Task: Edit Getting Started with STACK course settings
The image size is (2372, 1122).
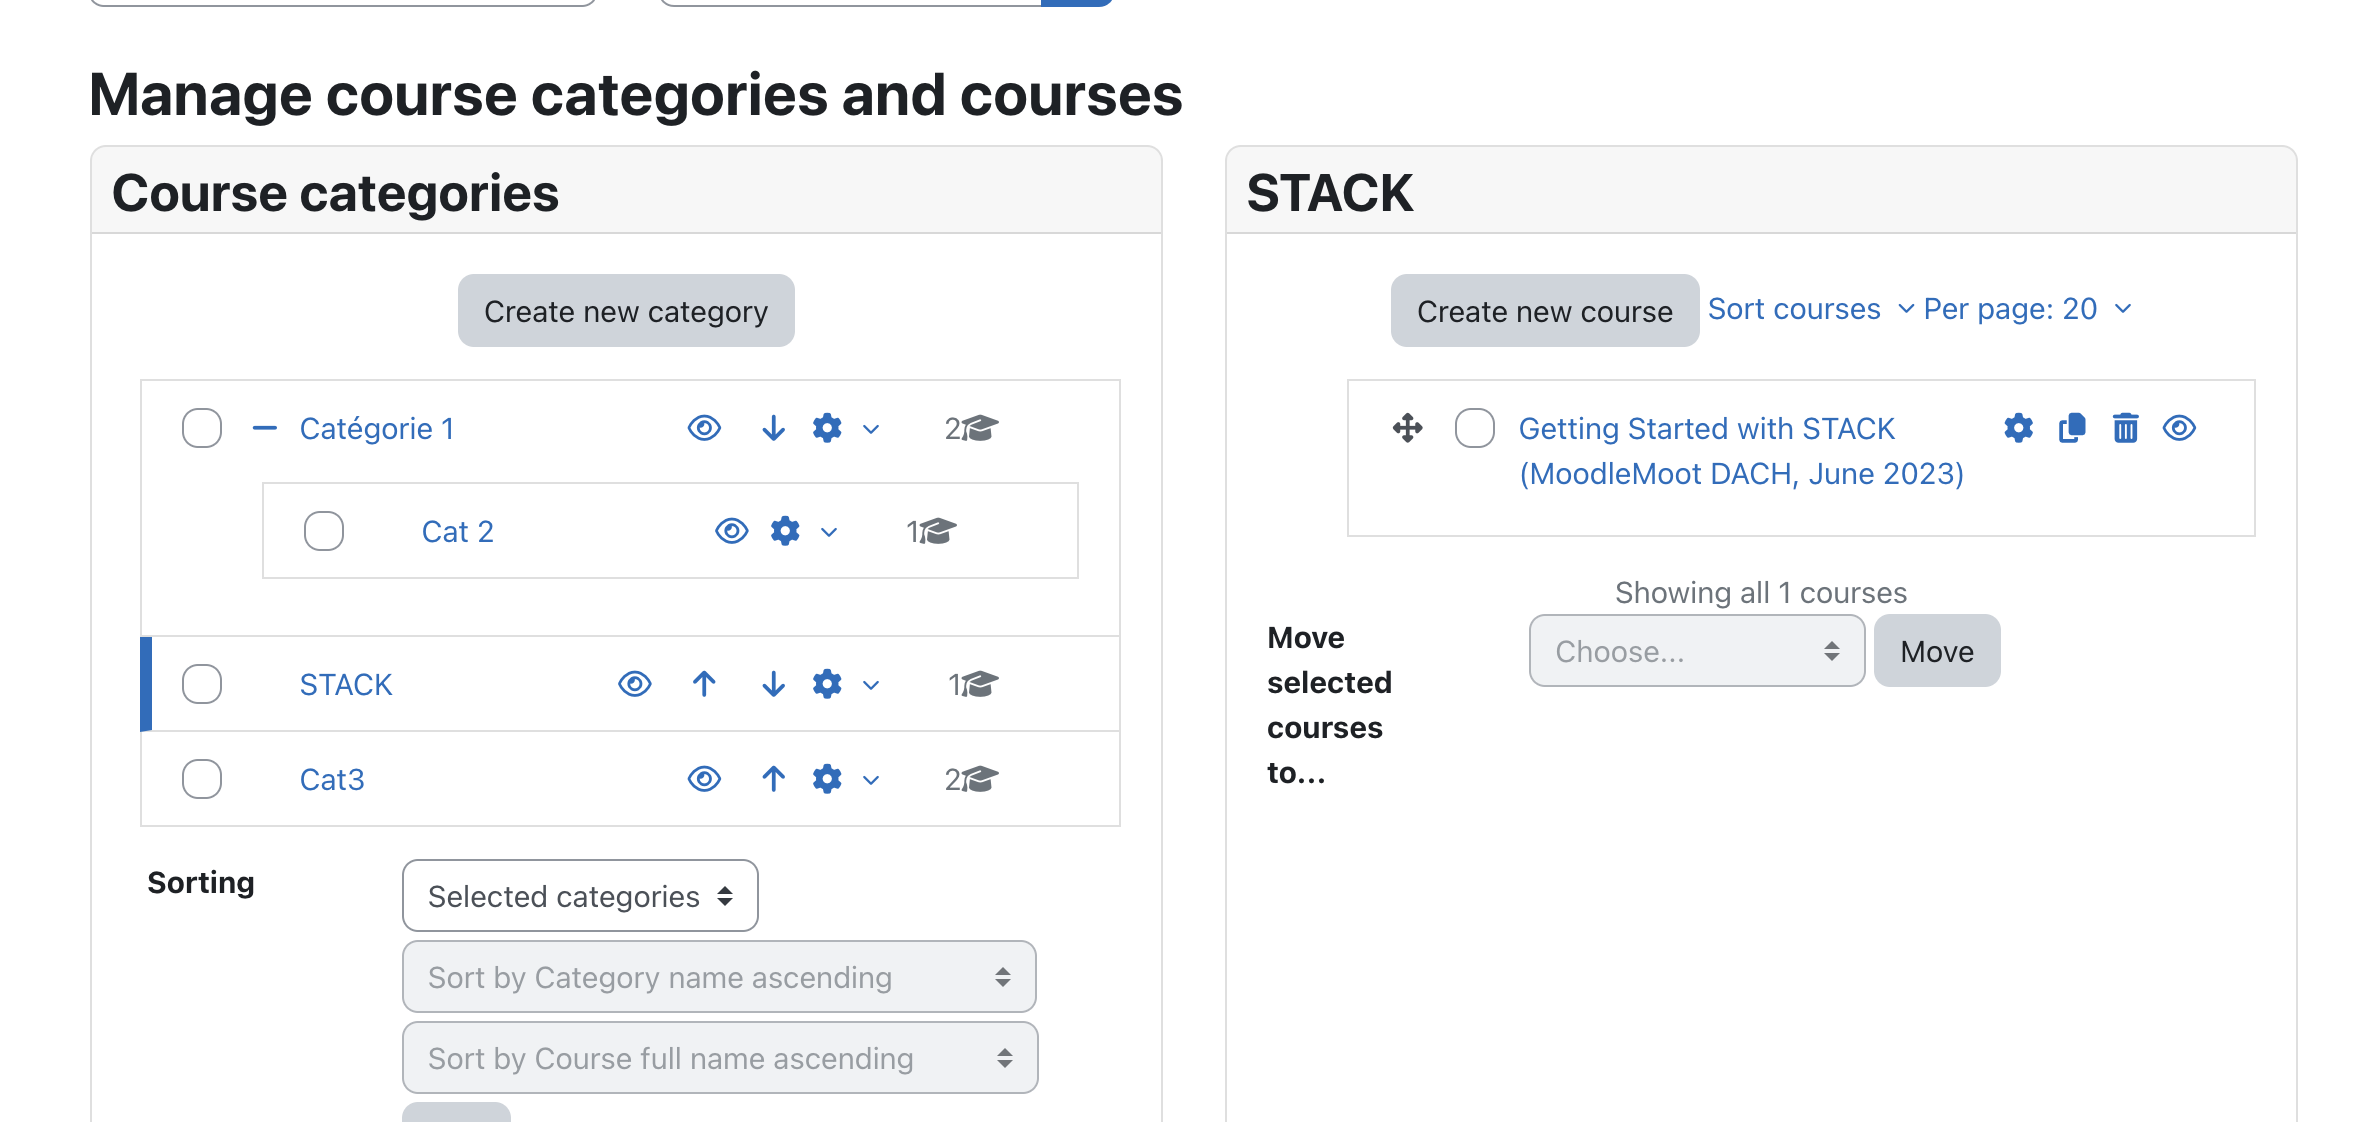Action: (2019, 428)
